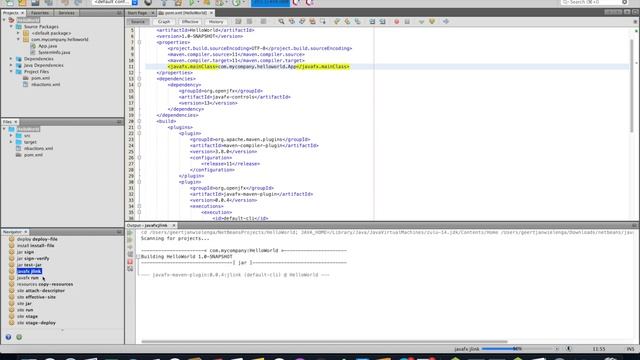Click the green round icon beside Navigator help
The width and height of the screenshot is (640, 360).
coord(19,337)
